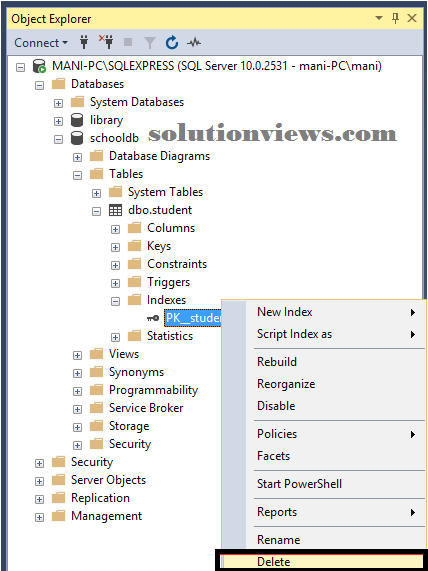The width and height of the screenshot is (428, 571).
Task: Open Activity Monitor pulse icon
Action: pyautogui.click(x=194, y=43)
